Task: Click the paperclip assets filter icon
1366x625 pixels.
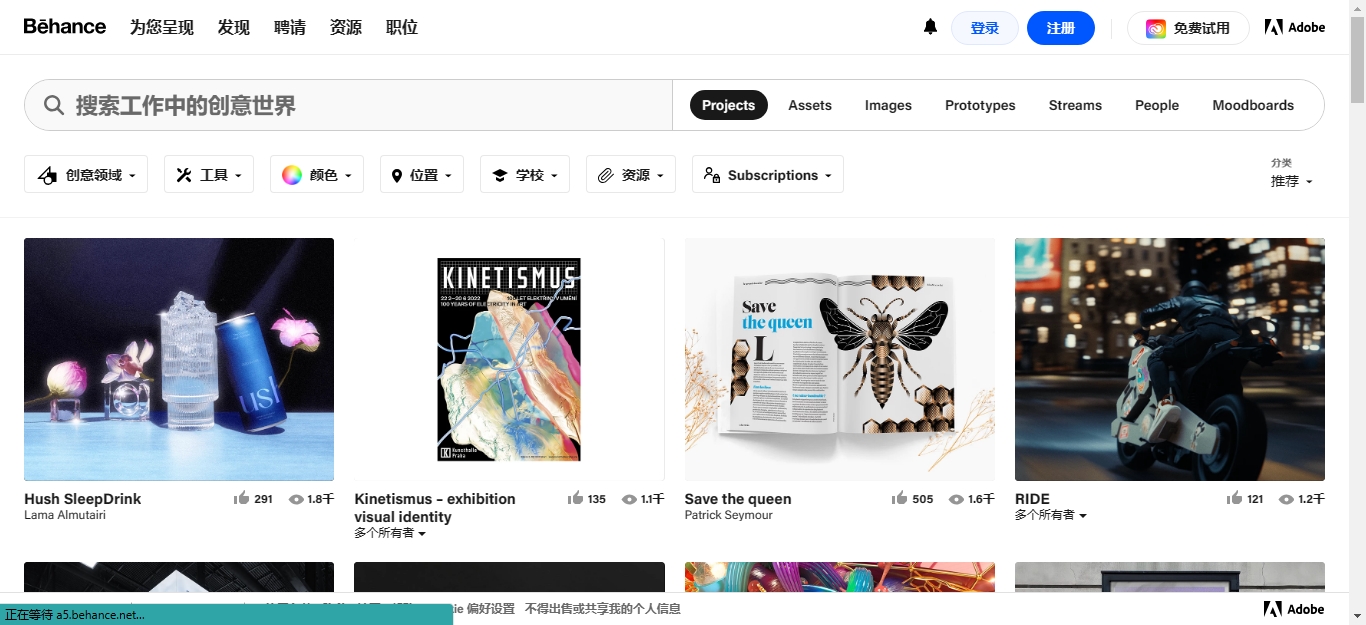Action: [605, 175]
